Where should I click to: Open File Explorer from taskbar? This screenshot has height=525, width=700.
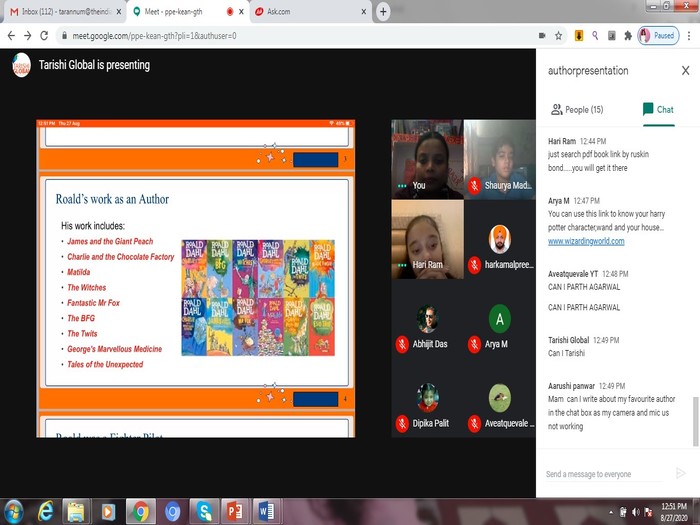pos(76,512)
